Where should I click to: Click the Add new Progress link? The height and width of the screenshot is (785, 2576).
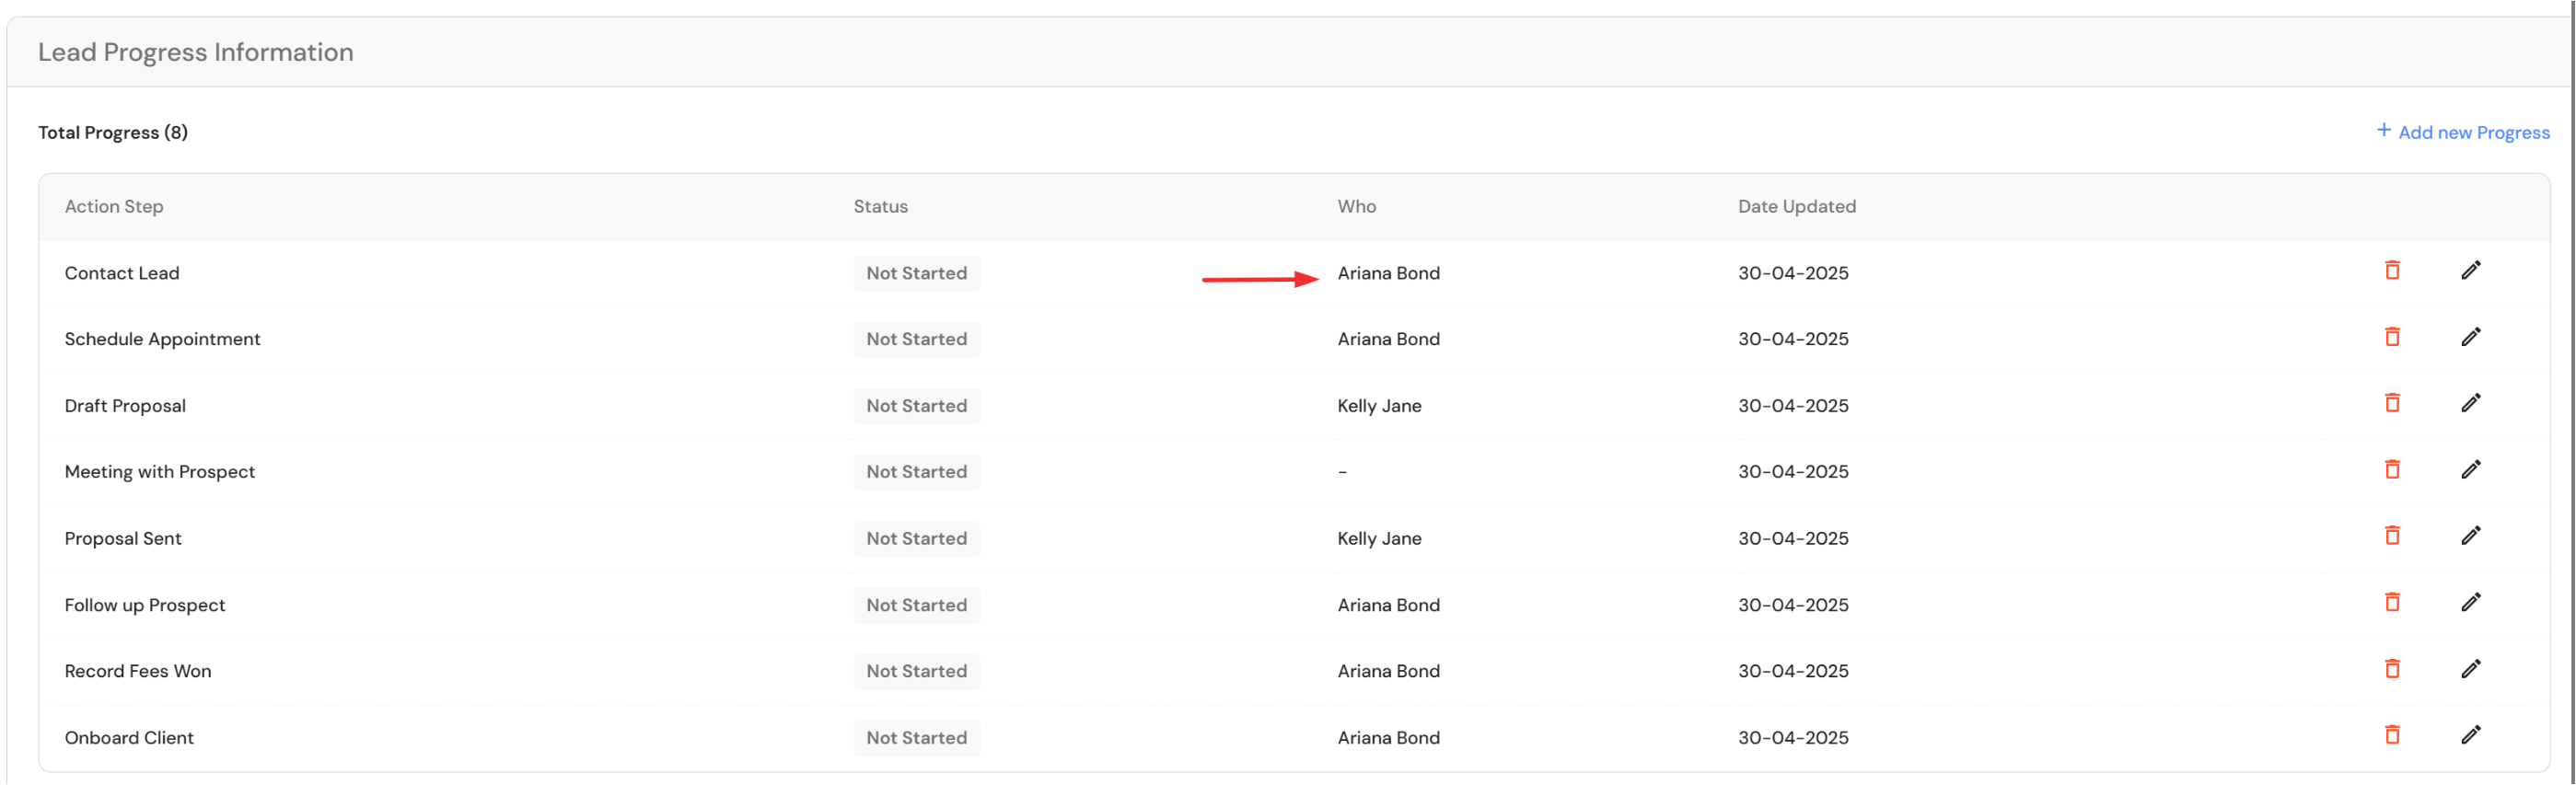pyautogui.click(x=2473, y=133)
